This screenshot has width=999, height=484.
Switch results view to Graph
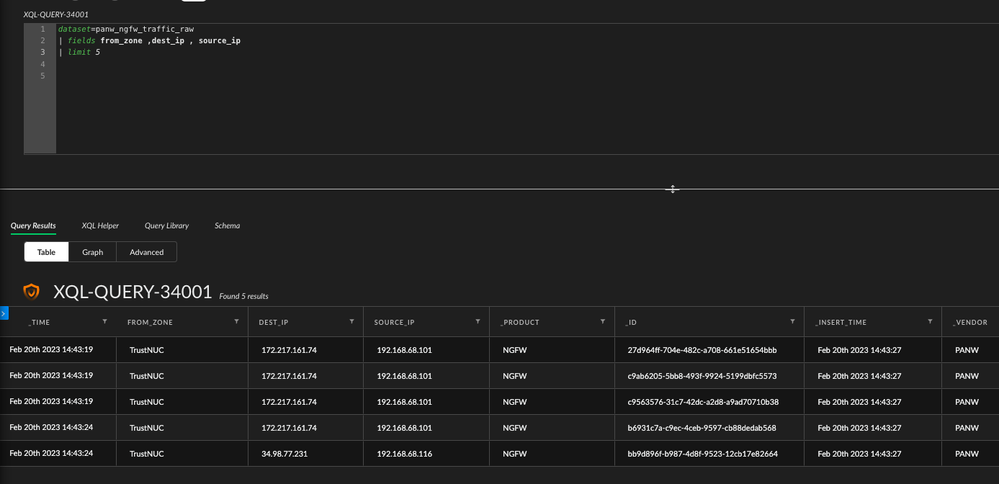[x=92, y=252]
